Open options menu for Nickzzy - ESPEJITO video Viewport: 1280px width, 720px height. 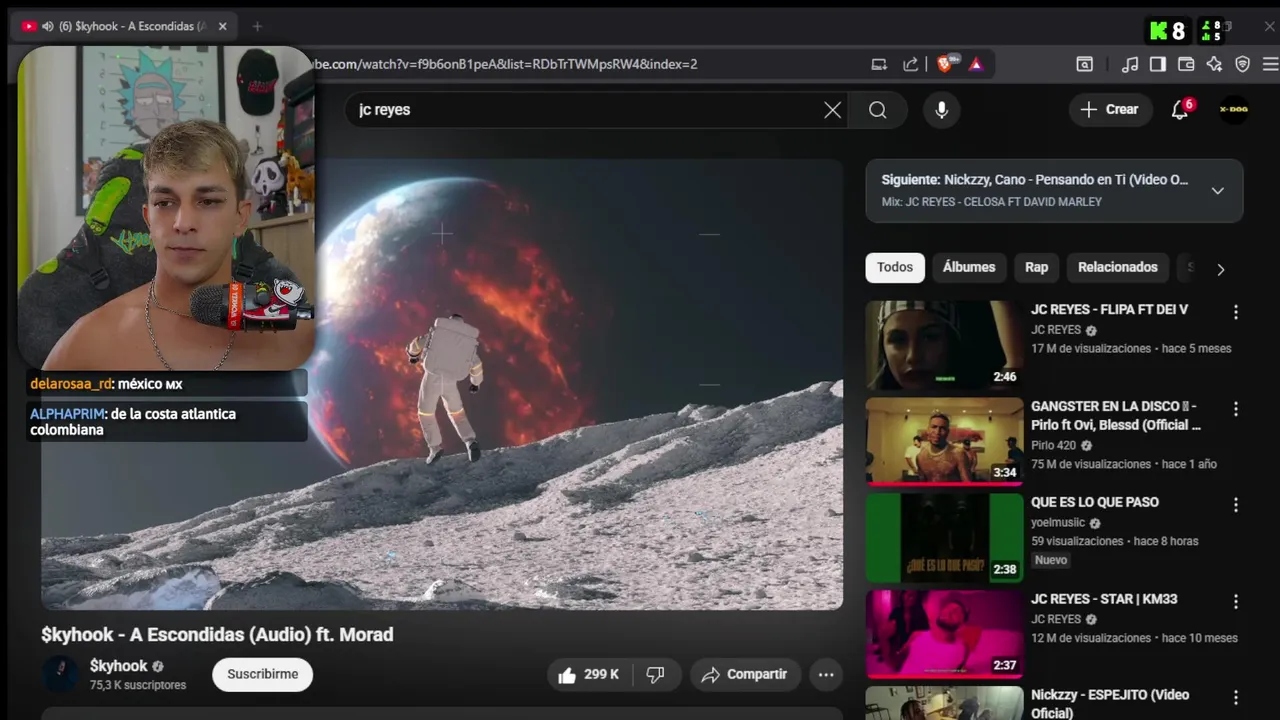point(1236,698)
